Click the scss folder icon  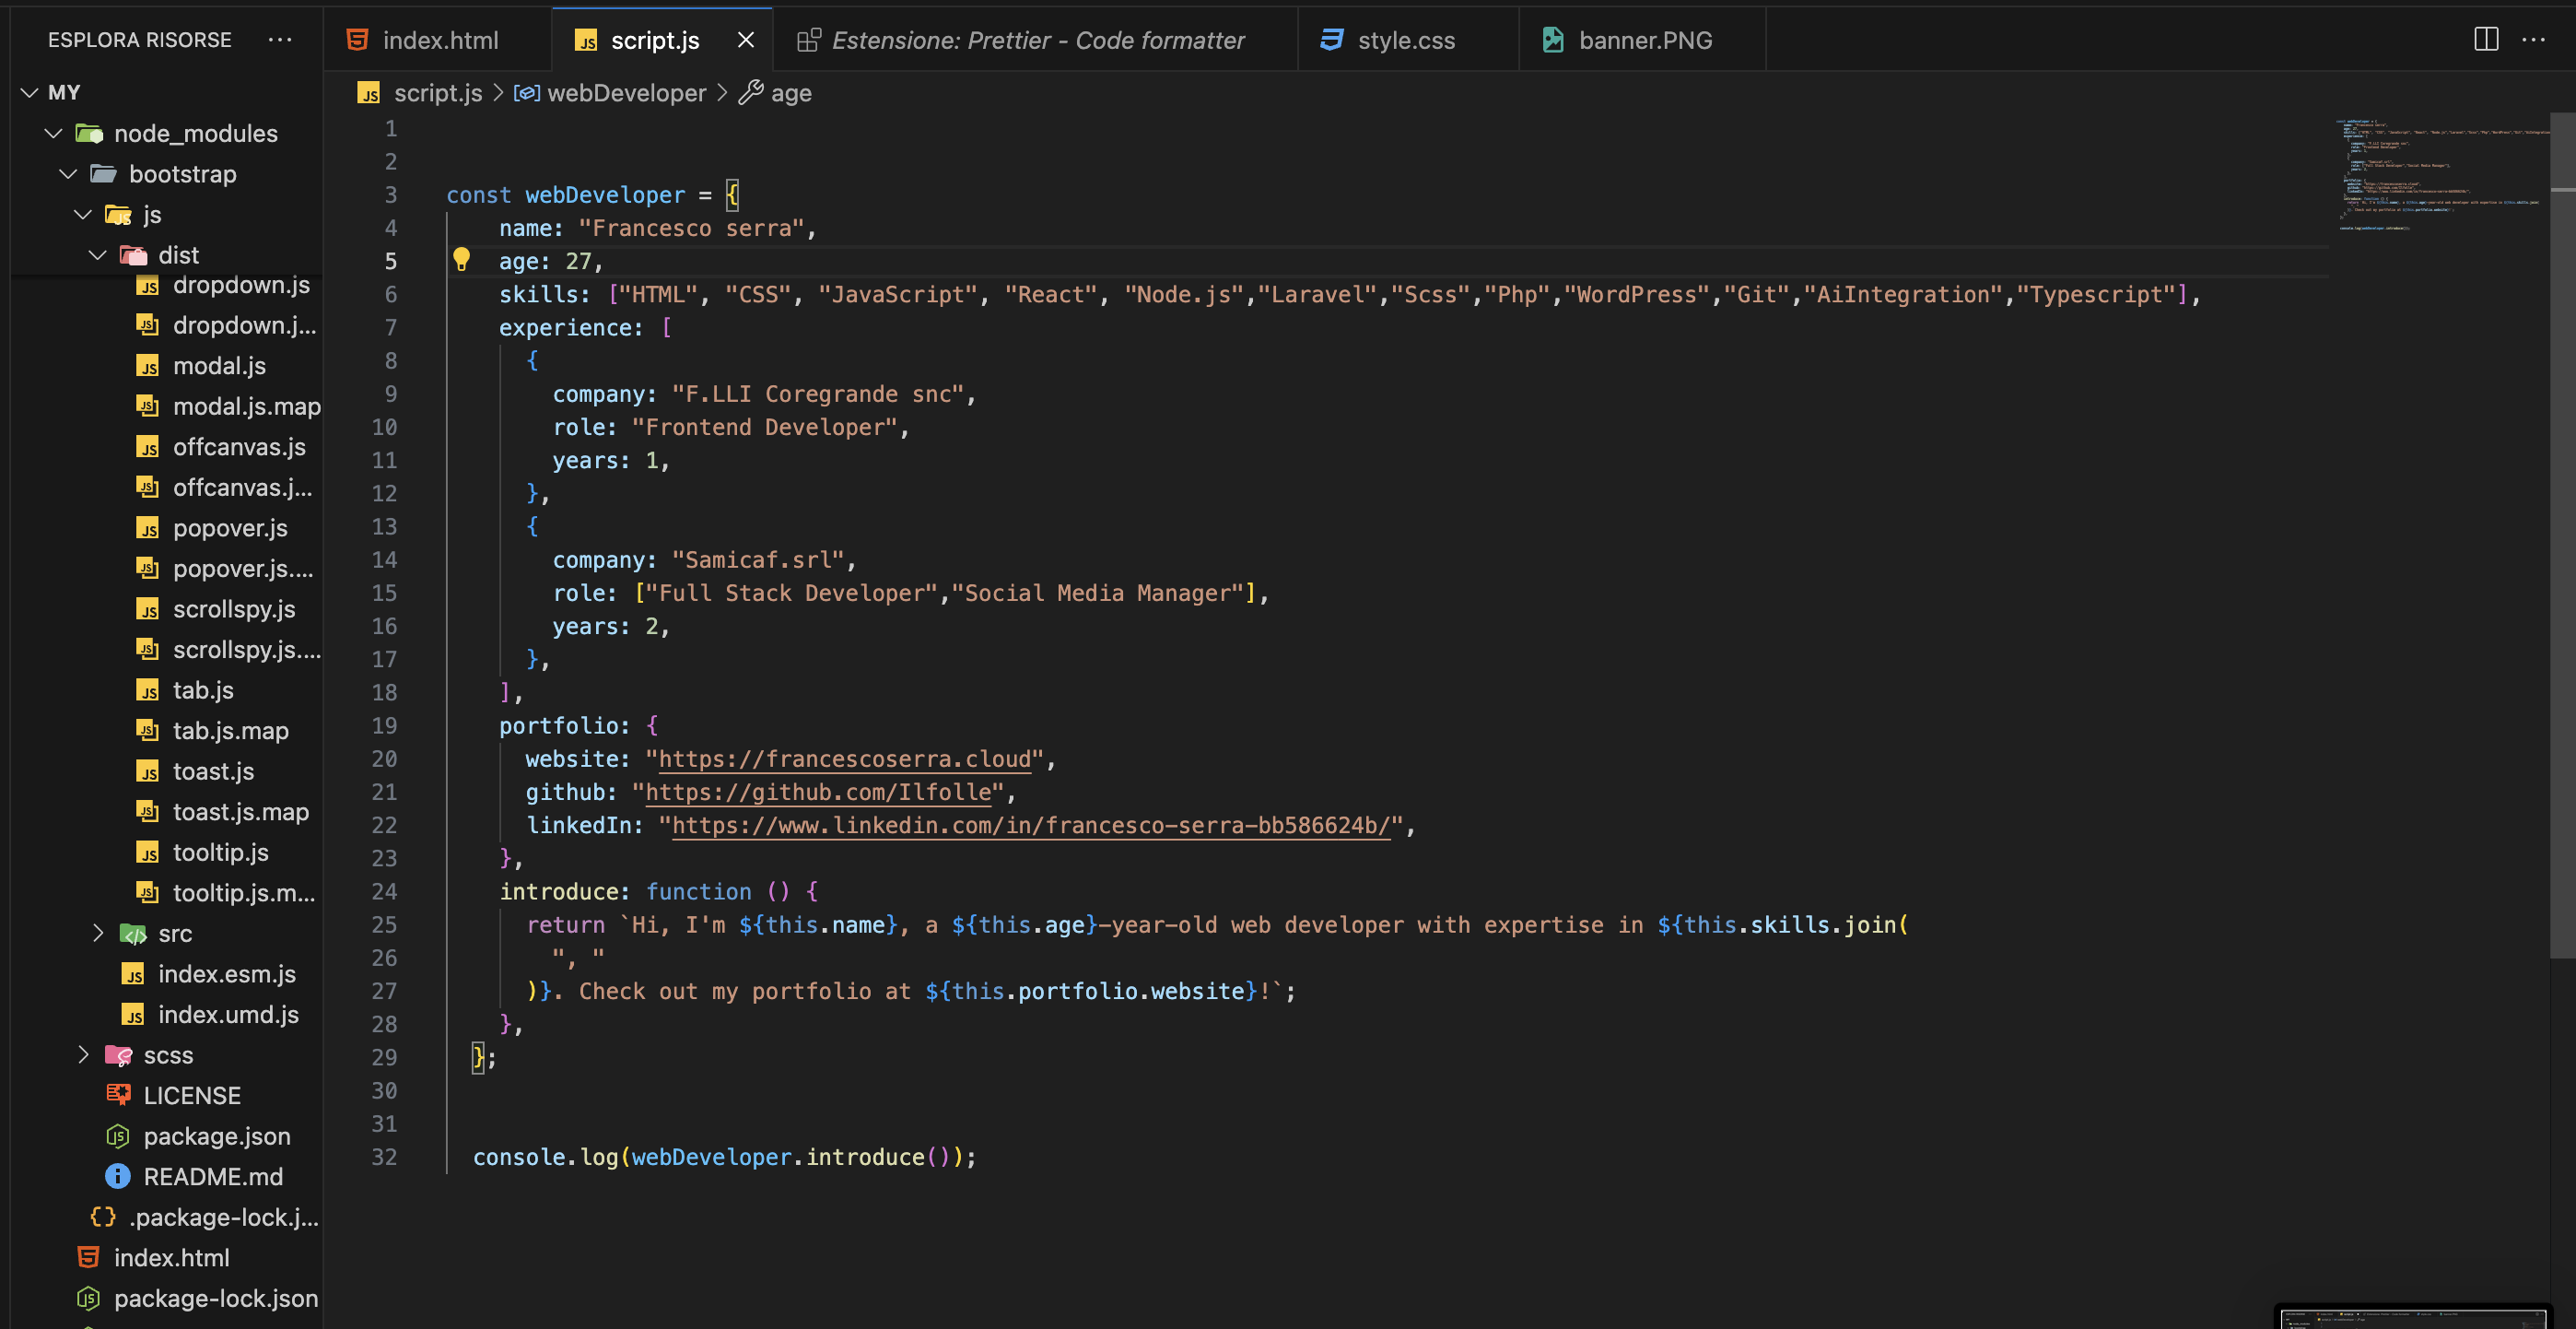[118, 1055]
